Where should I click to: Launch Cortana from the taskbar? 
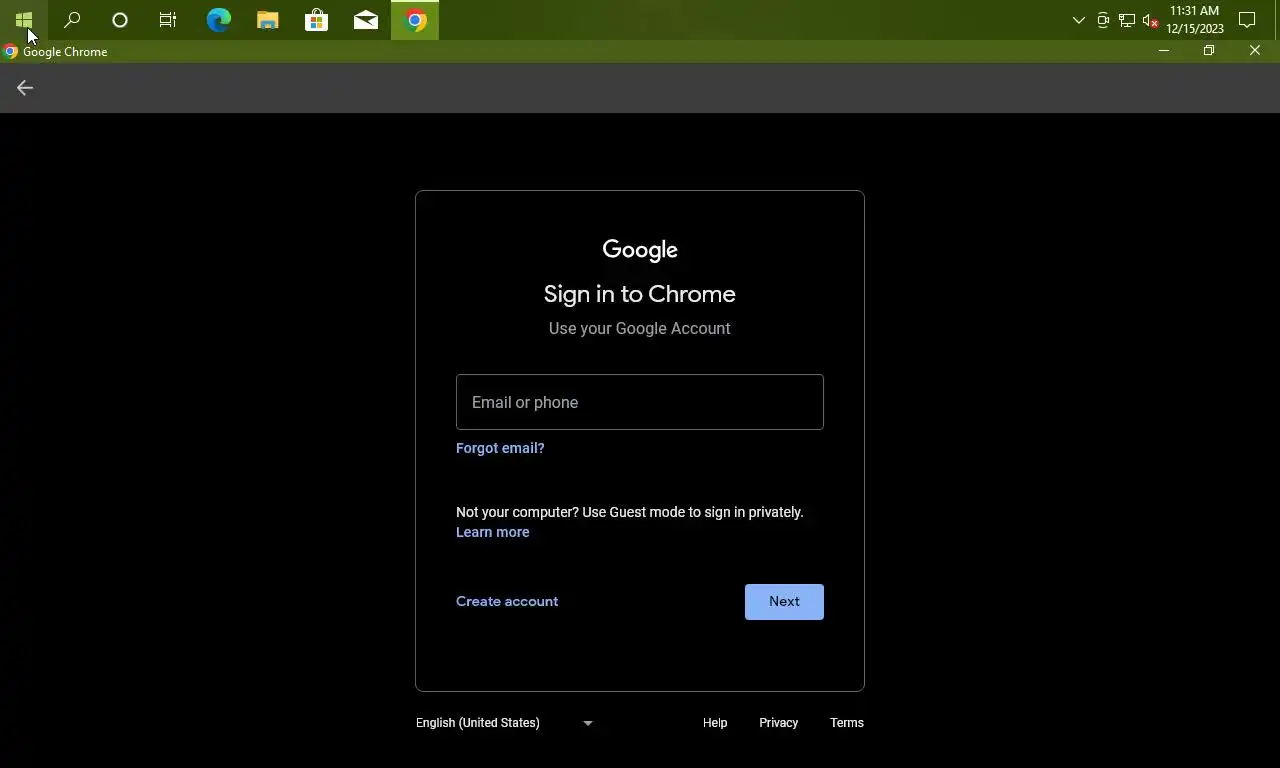pos(120,20)
